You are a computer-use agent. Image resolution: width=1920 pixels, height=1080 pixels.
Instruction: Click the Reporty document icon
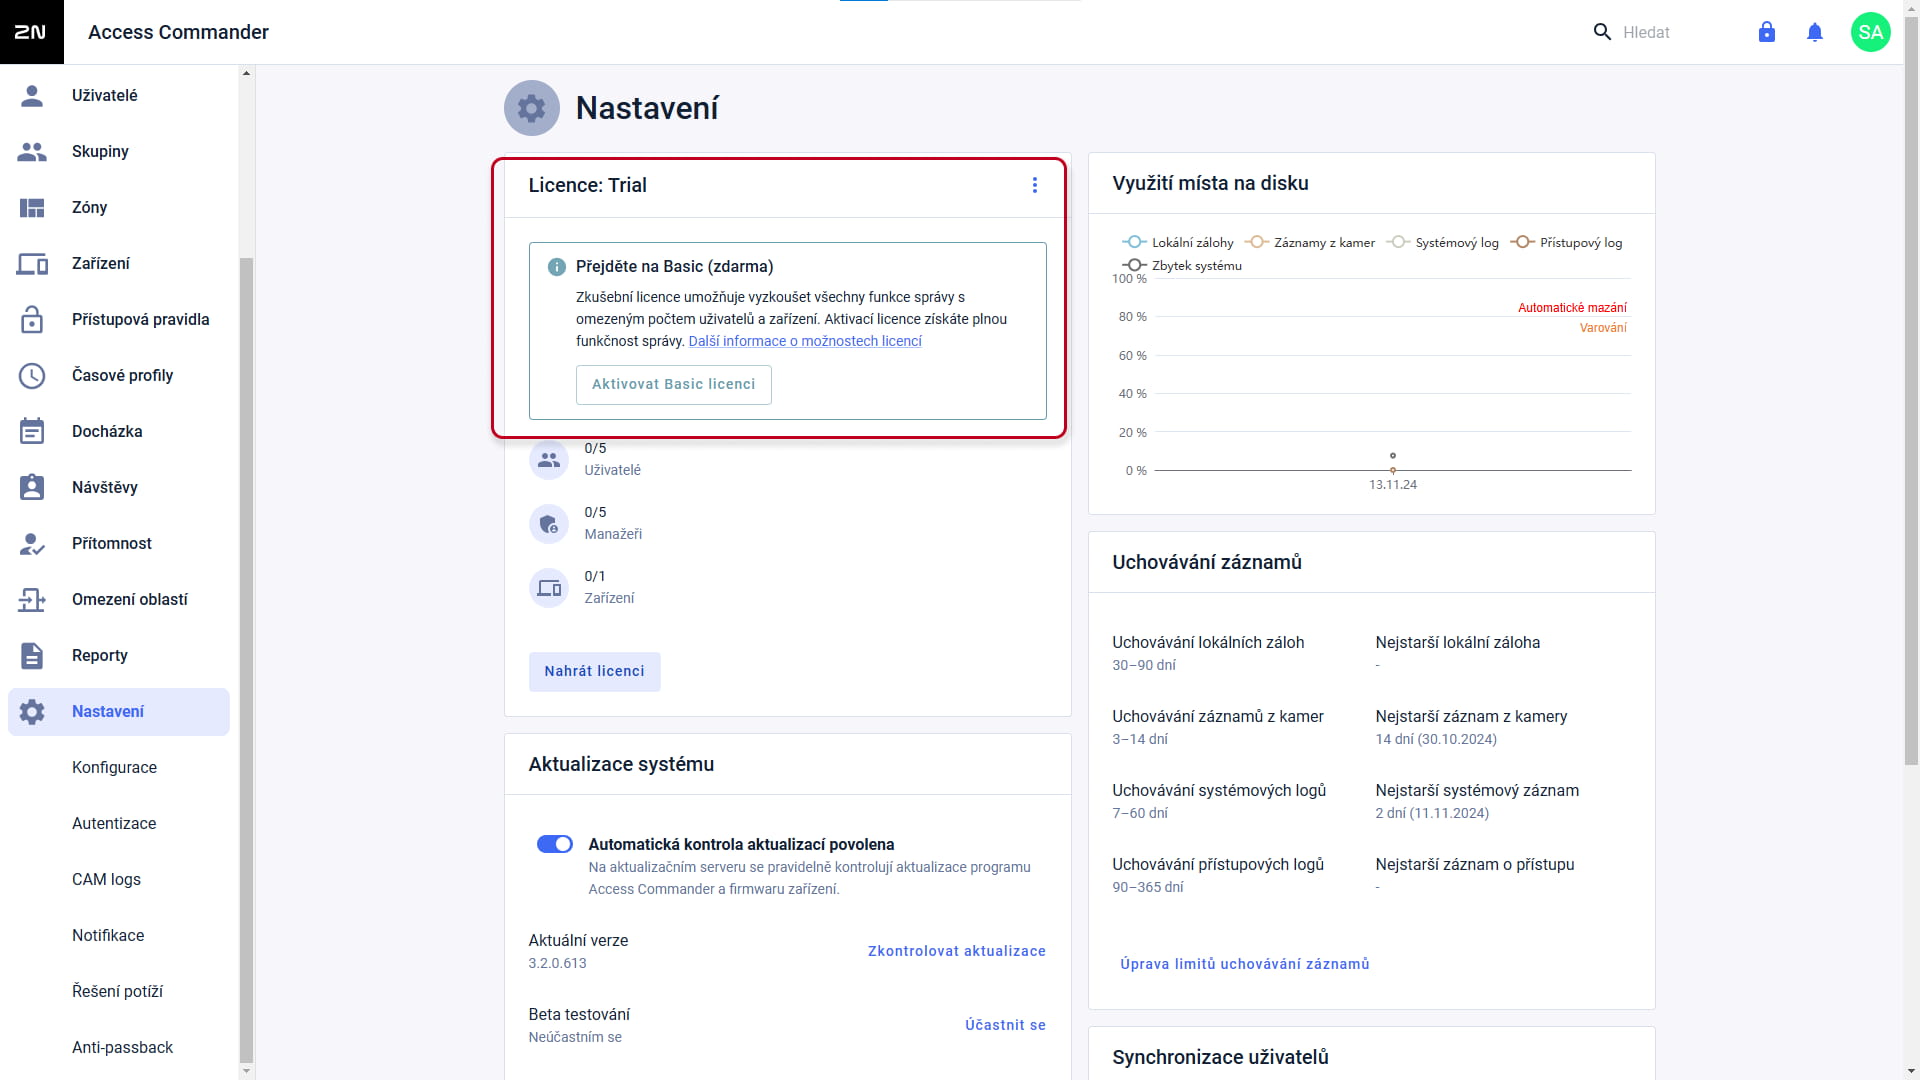point(32,655)
